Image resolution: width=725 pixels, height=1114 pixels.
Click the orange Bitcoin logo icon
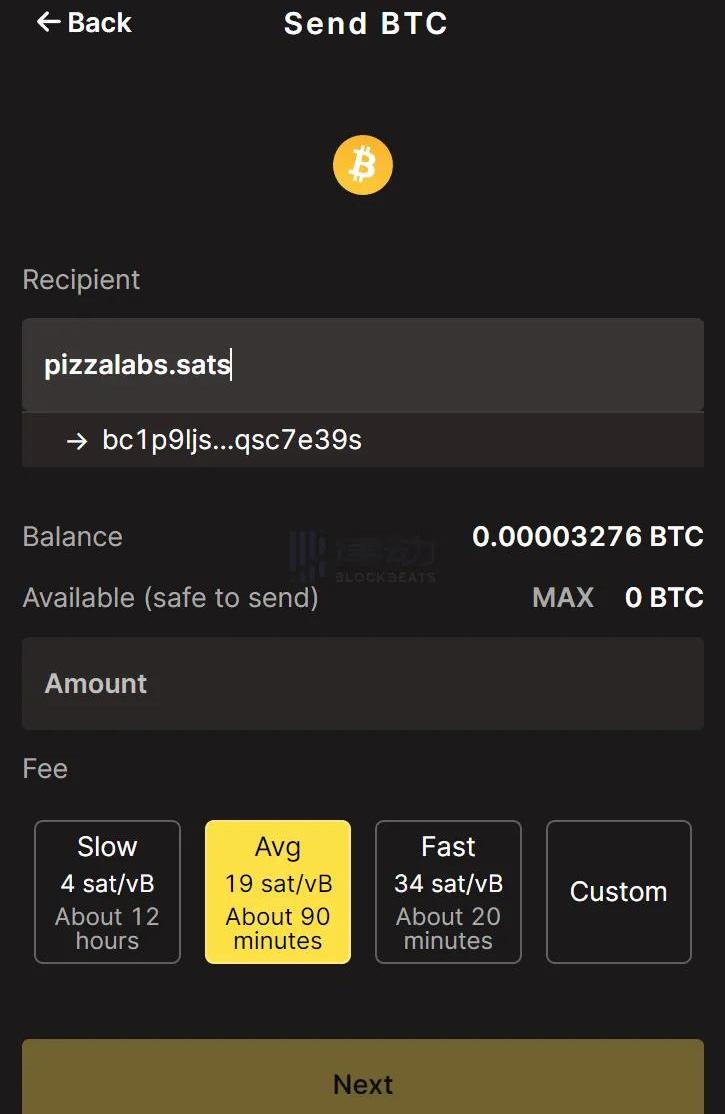pyautogui.click(x=363, y=165)
